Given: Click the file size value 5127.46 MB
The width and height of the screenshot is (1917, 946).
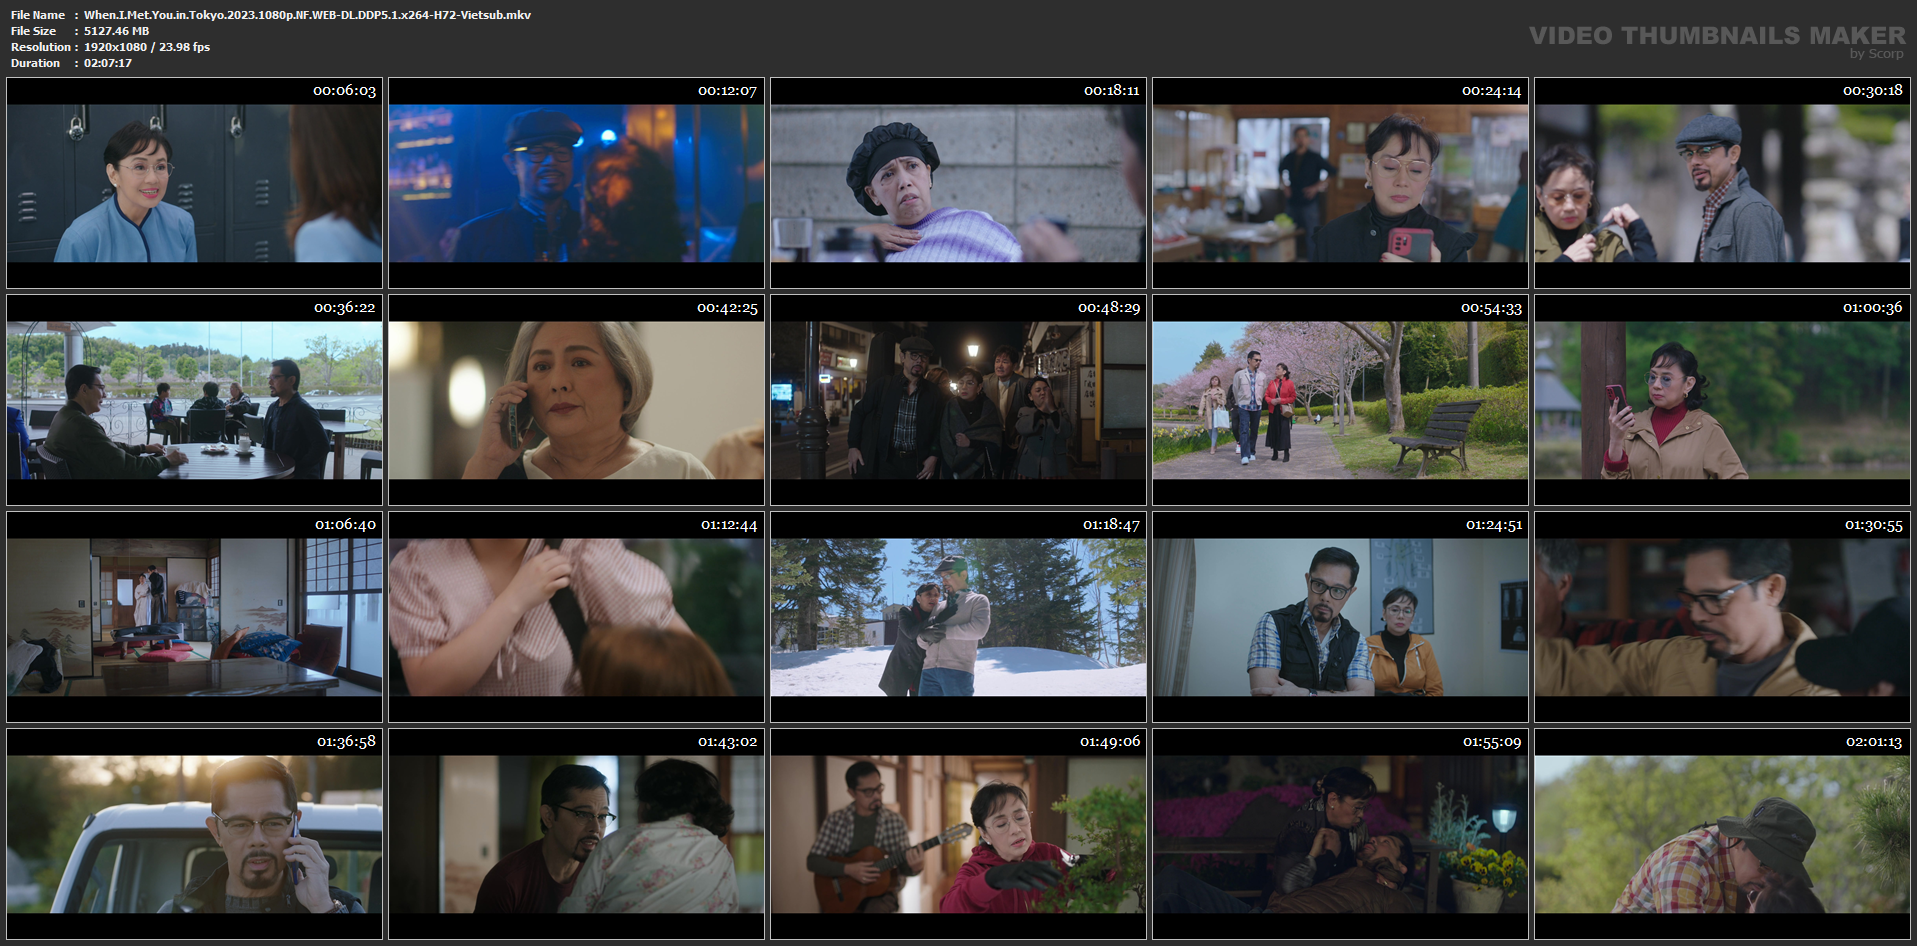Looking at the screenshot, I should [x=116, y=31].
